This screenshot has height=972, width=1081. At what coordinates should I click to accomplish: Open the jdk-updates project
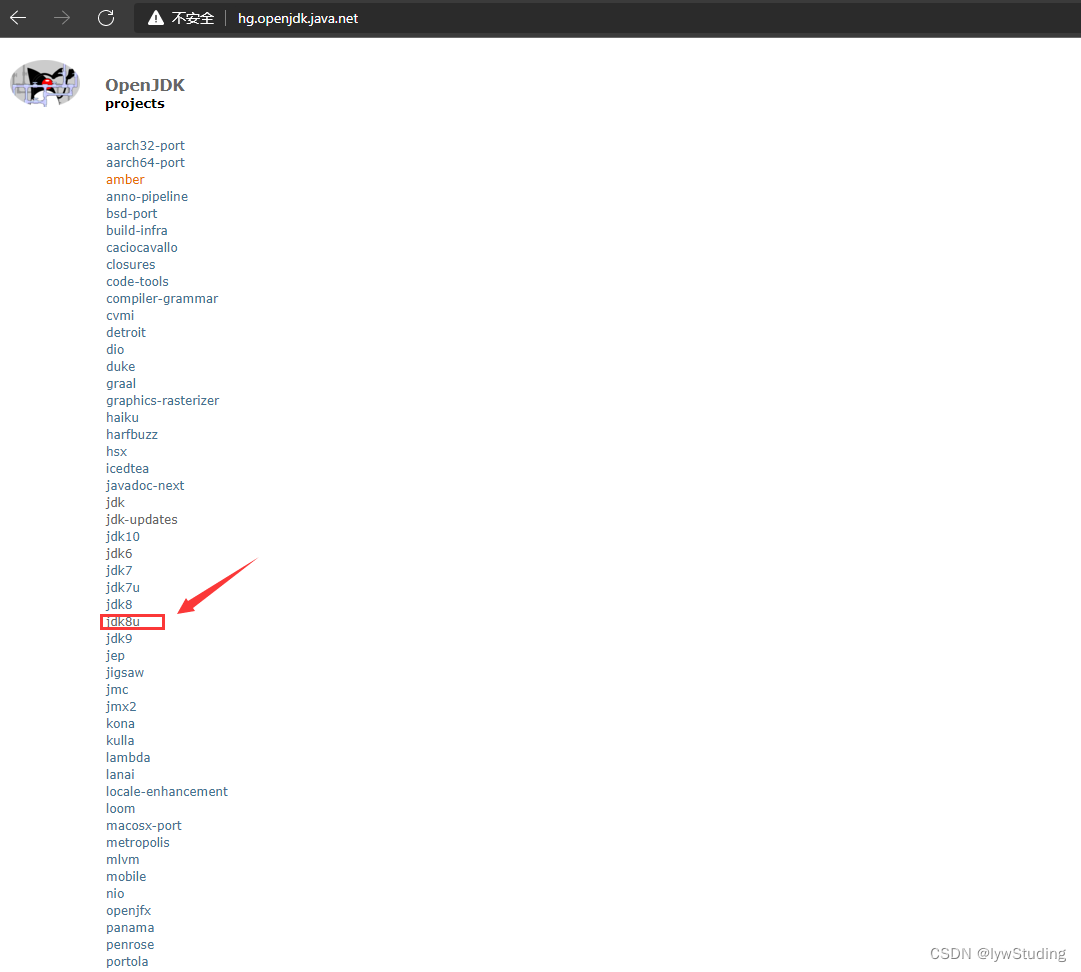(x=142, y=520)
